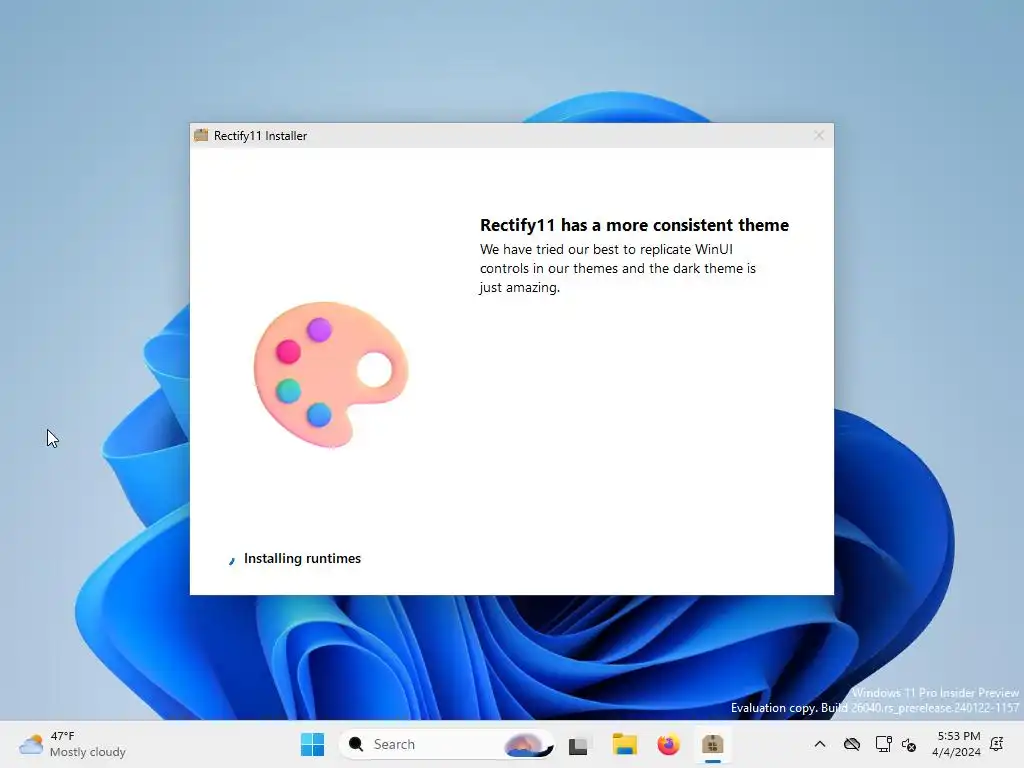Screen dimensions: 1024x768
Task: Open the weather widget showing 47°F
Action: pos(72,744)
